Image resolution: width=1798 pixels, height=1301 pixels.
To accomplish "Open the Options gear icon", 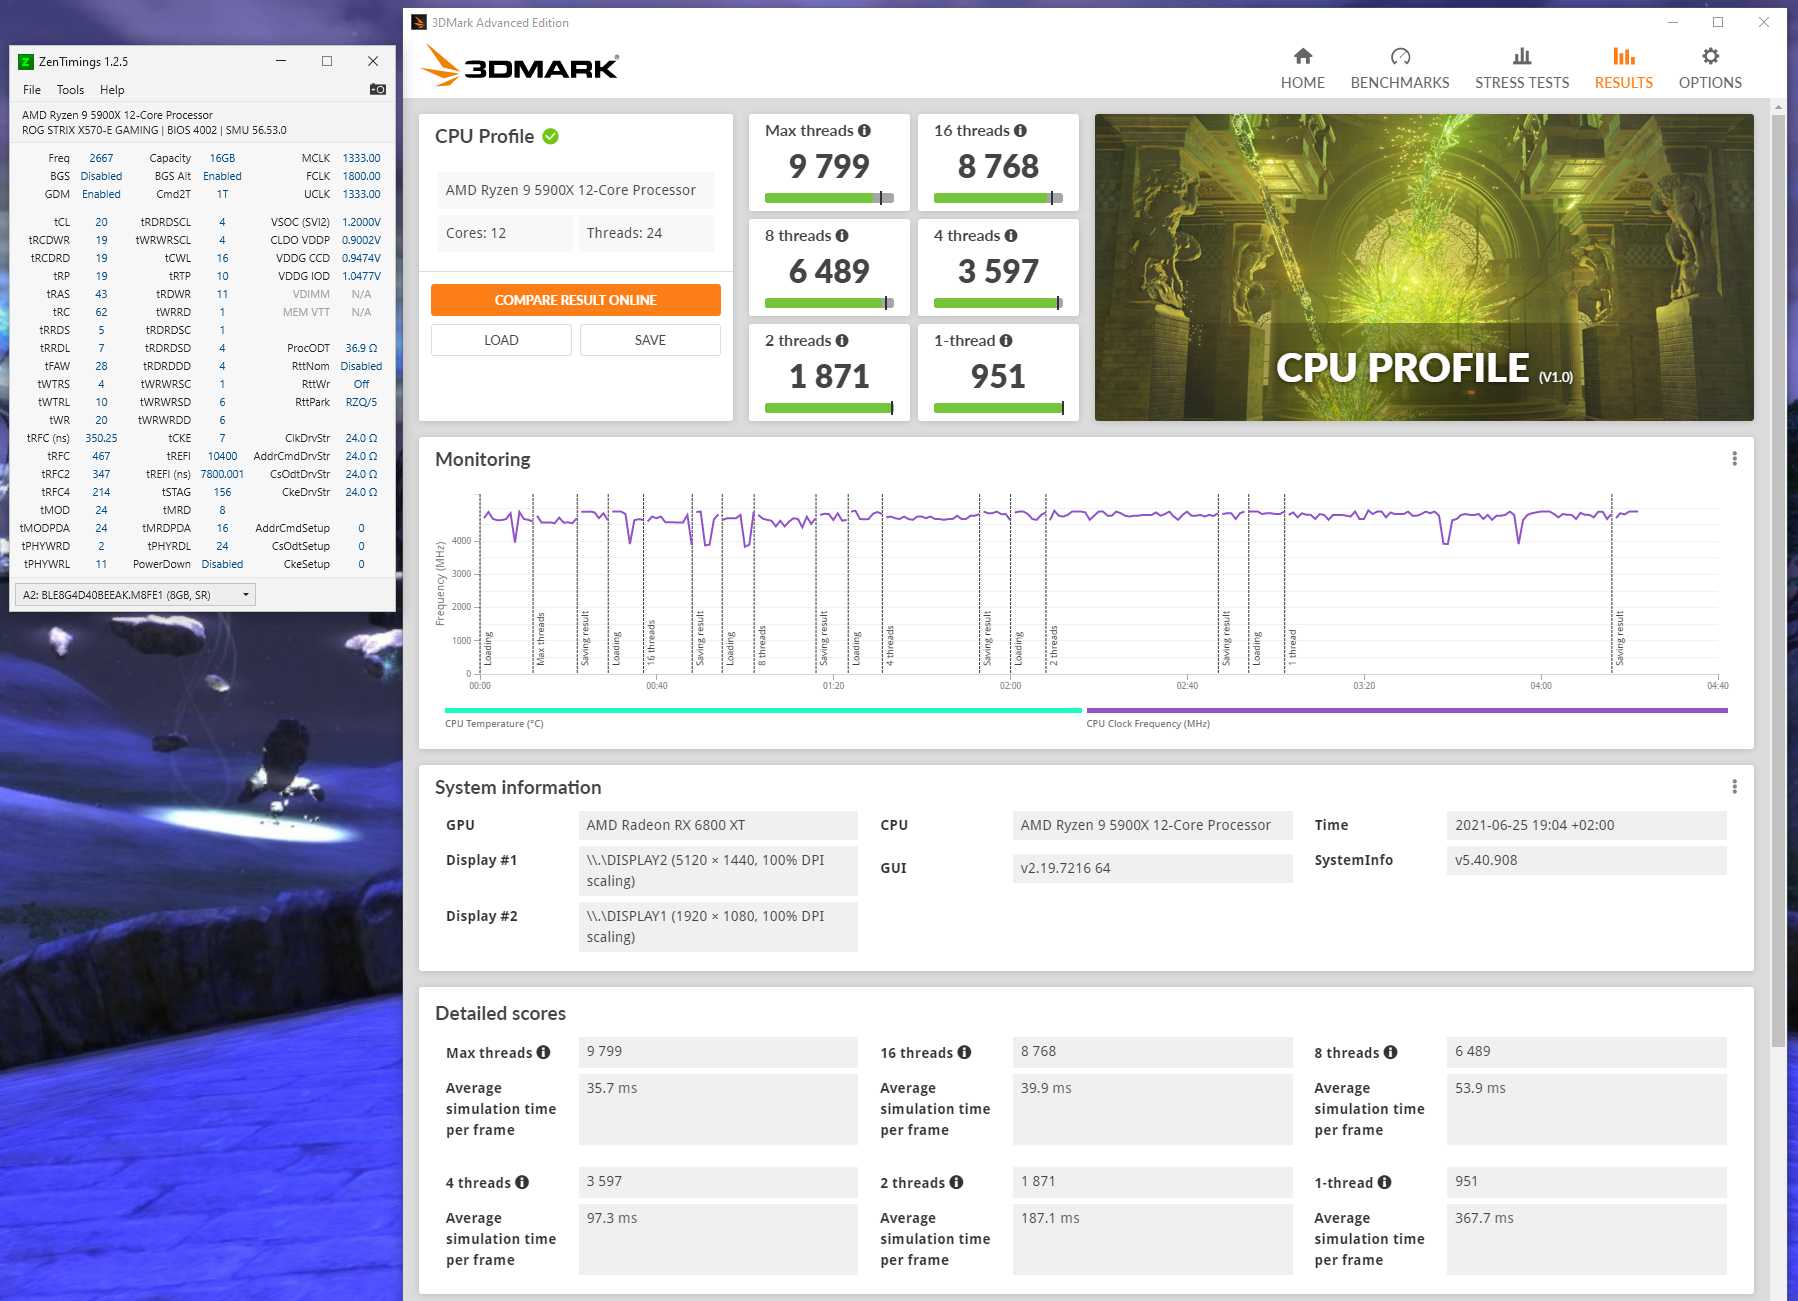I will click(1710, 56).
